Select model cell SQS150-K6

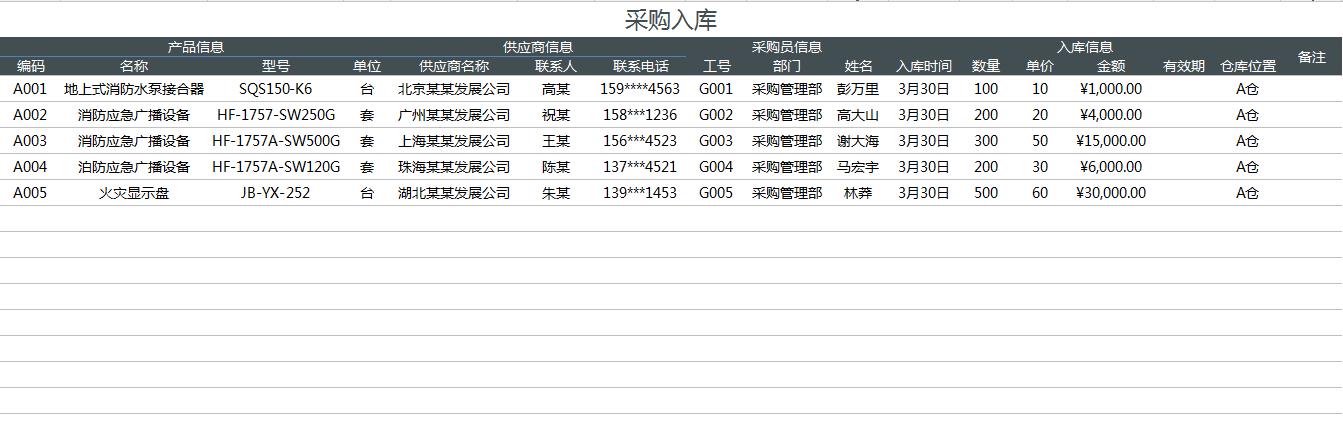click(275, 89)
